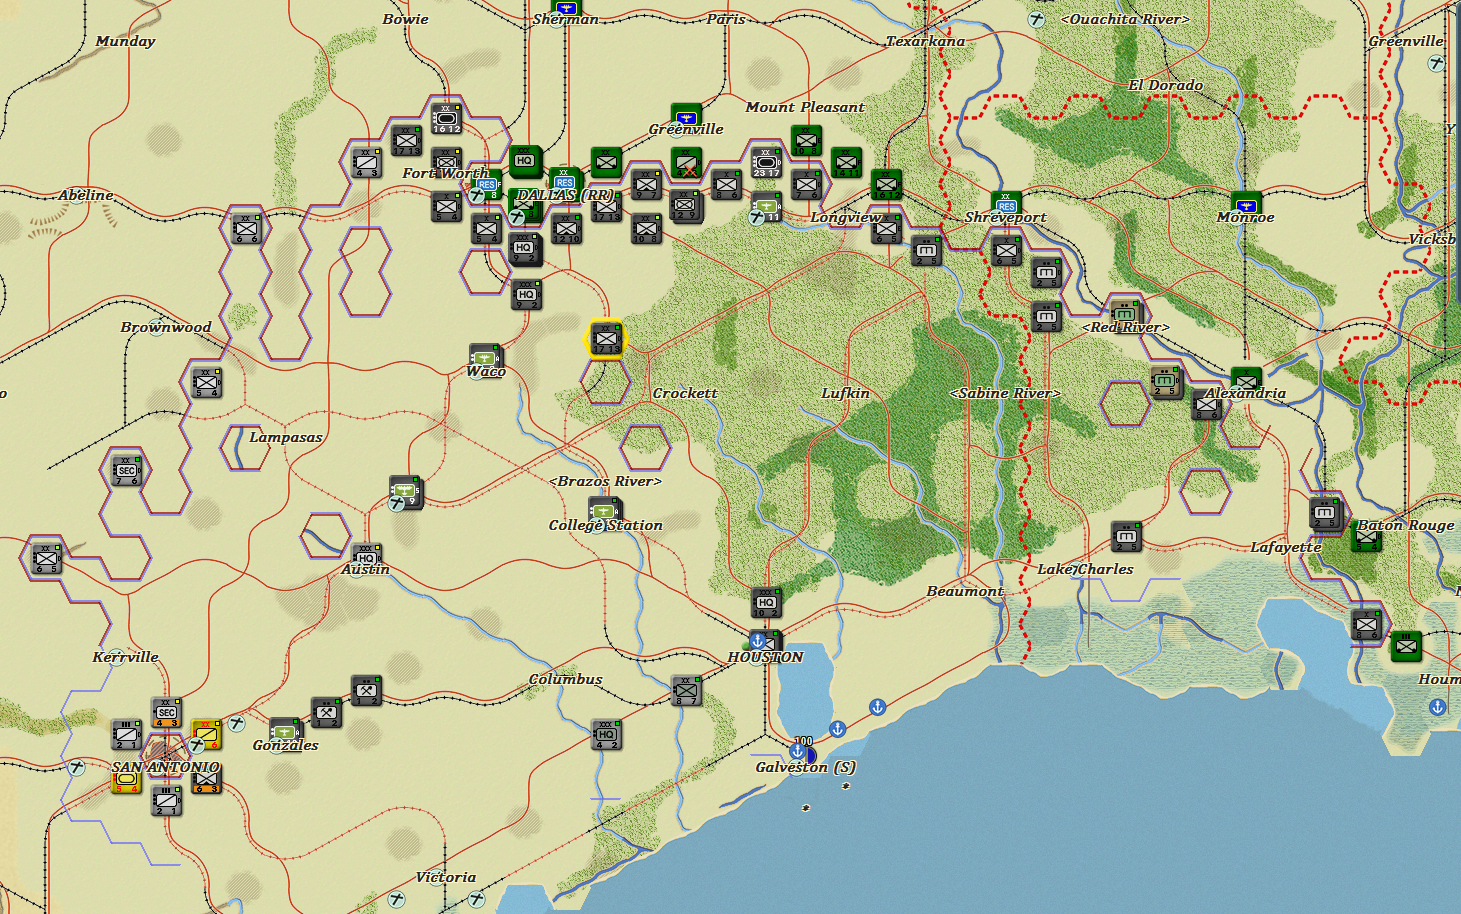Viewport: 1461px width, 914px height.
Task: Click the Columbus town label
Action: pos(566,679)
